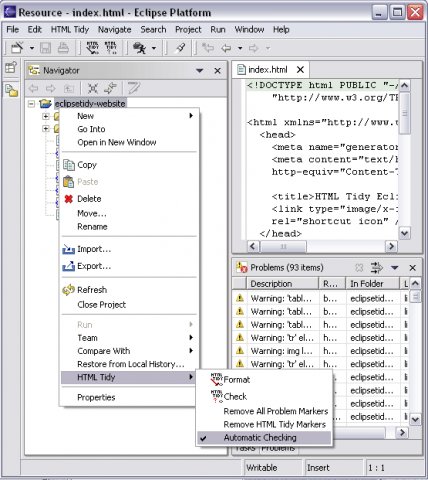Click Import... in the context menu
Viewport: 428px width, 480px height.
pos(130,249)
